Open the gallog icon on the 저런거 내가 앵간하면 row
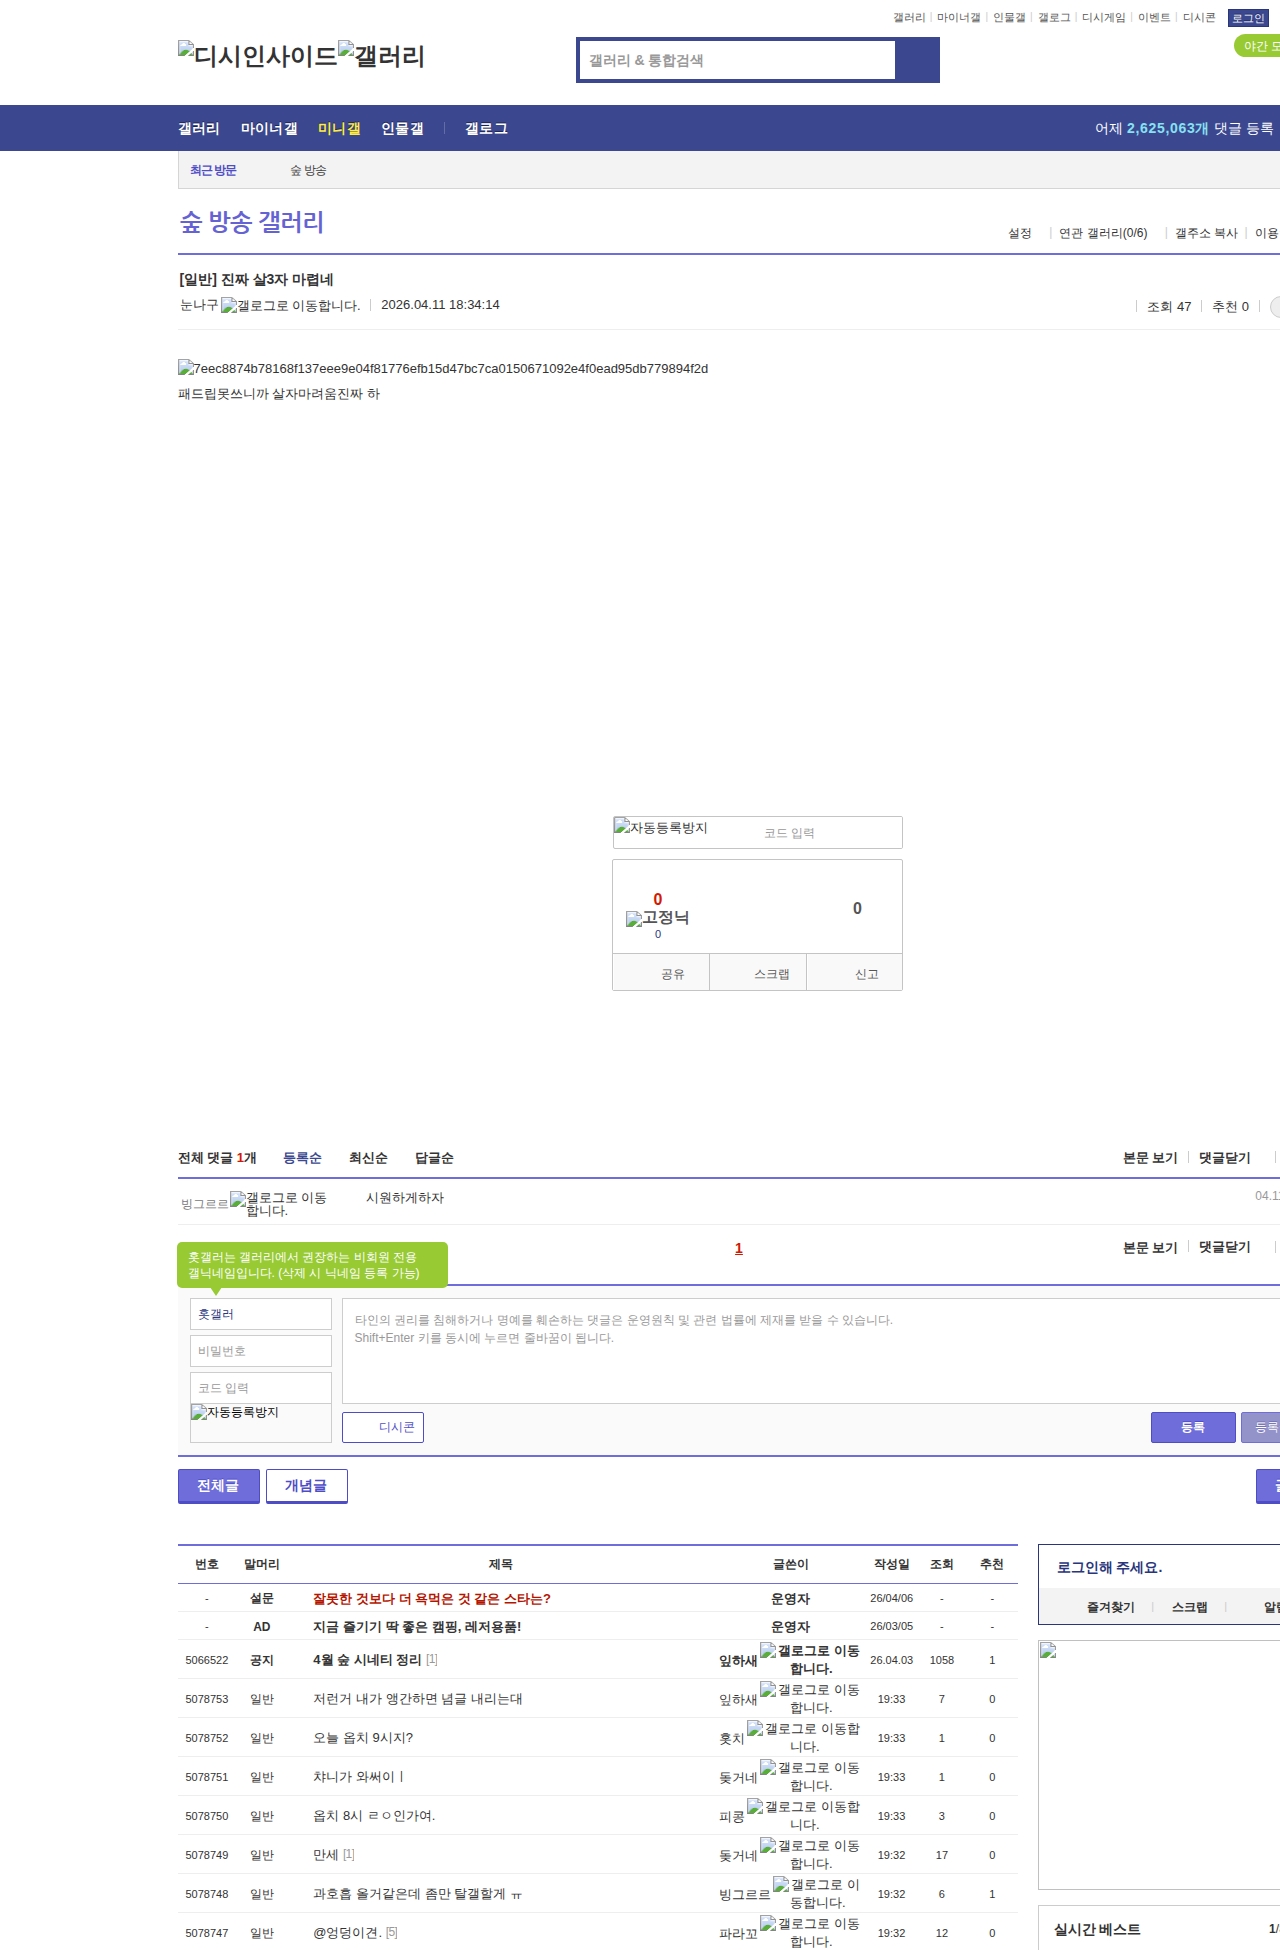Image resolution: width=1280 pixels, height=1950 pixels. [810, 1698]
